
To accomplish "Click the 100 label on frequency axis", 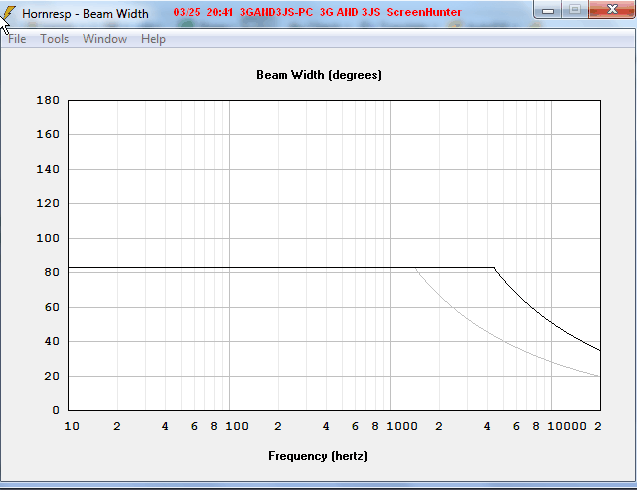I will coord(237,426).
